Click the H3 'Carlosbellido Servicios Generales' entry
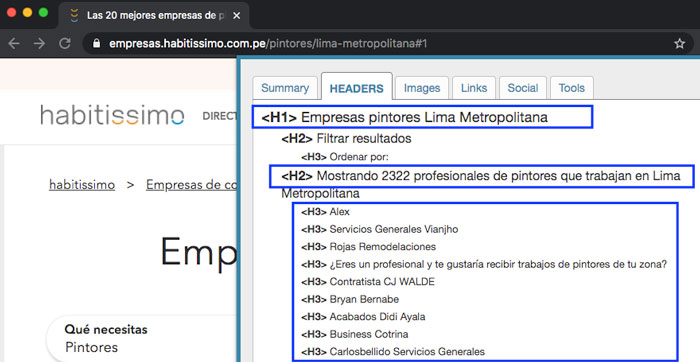Screen dimensions: 700x362 coord(393,351)
